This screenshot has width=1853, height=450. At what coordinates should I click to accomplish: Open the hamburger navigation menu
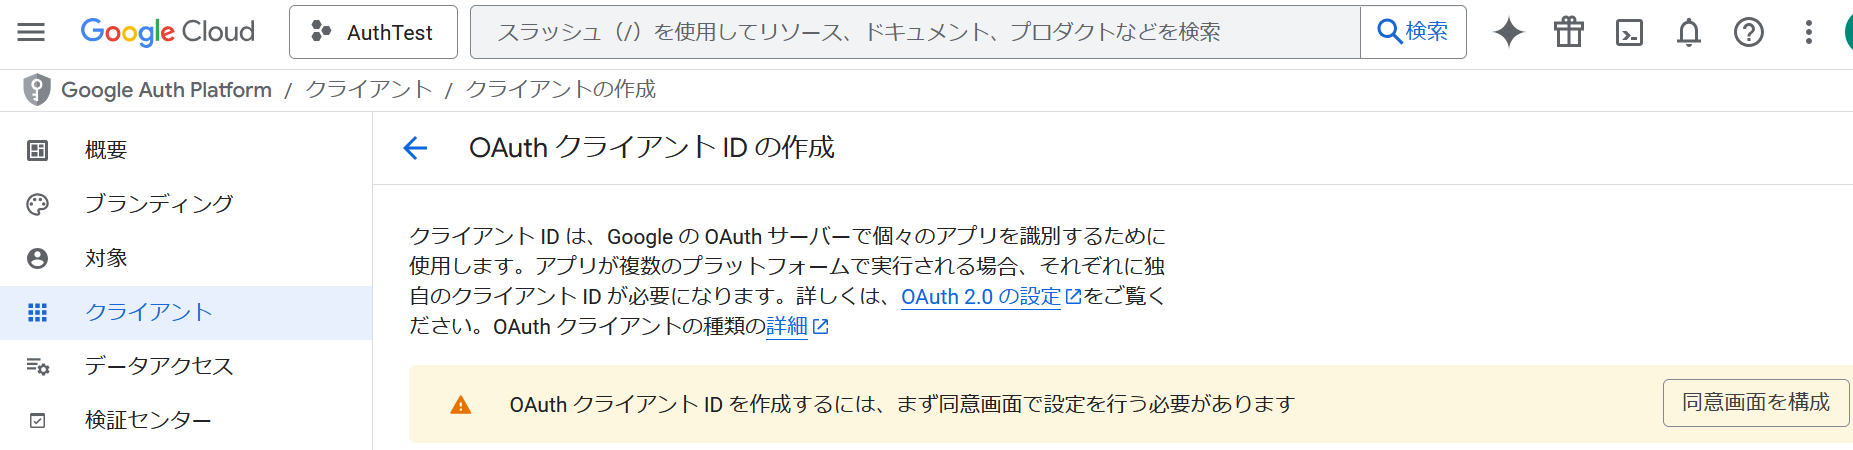(x=31, y=32)
